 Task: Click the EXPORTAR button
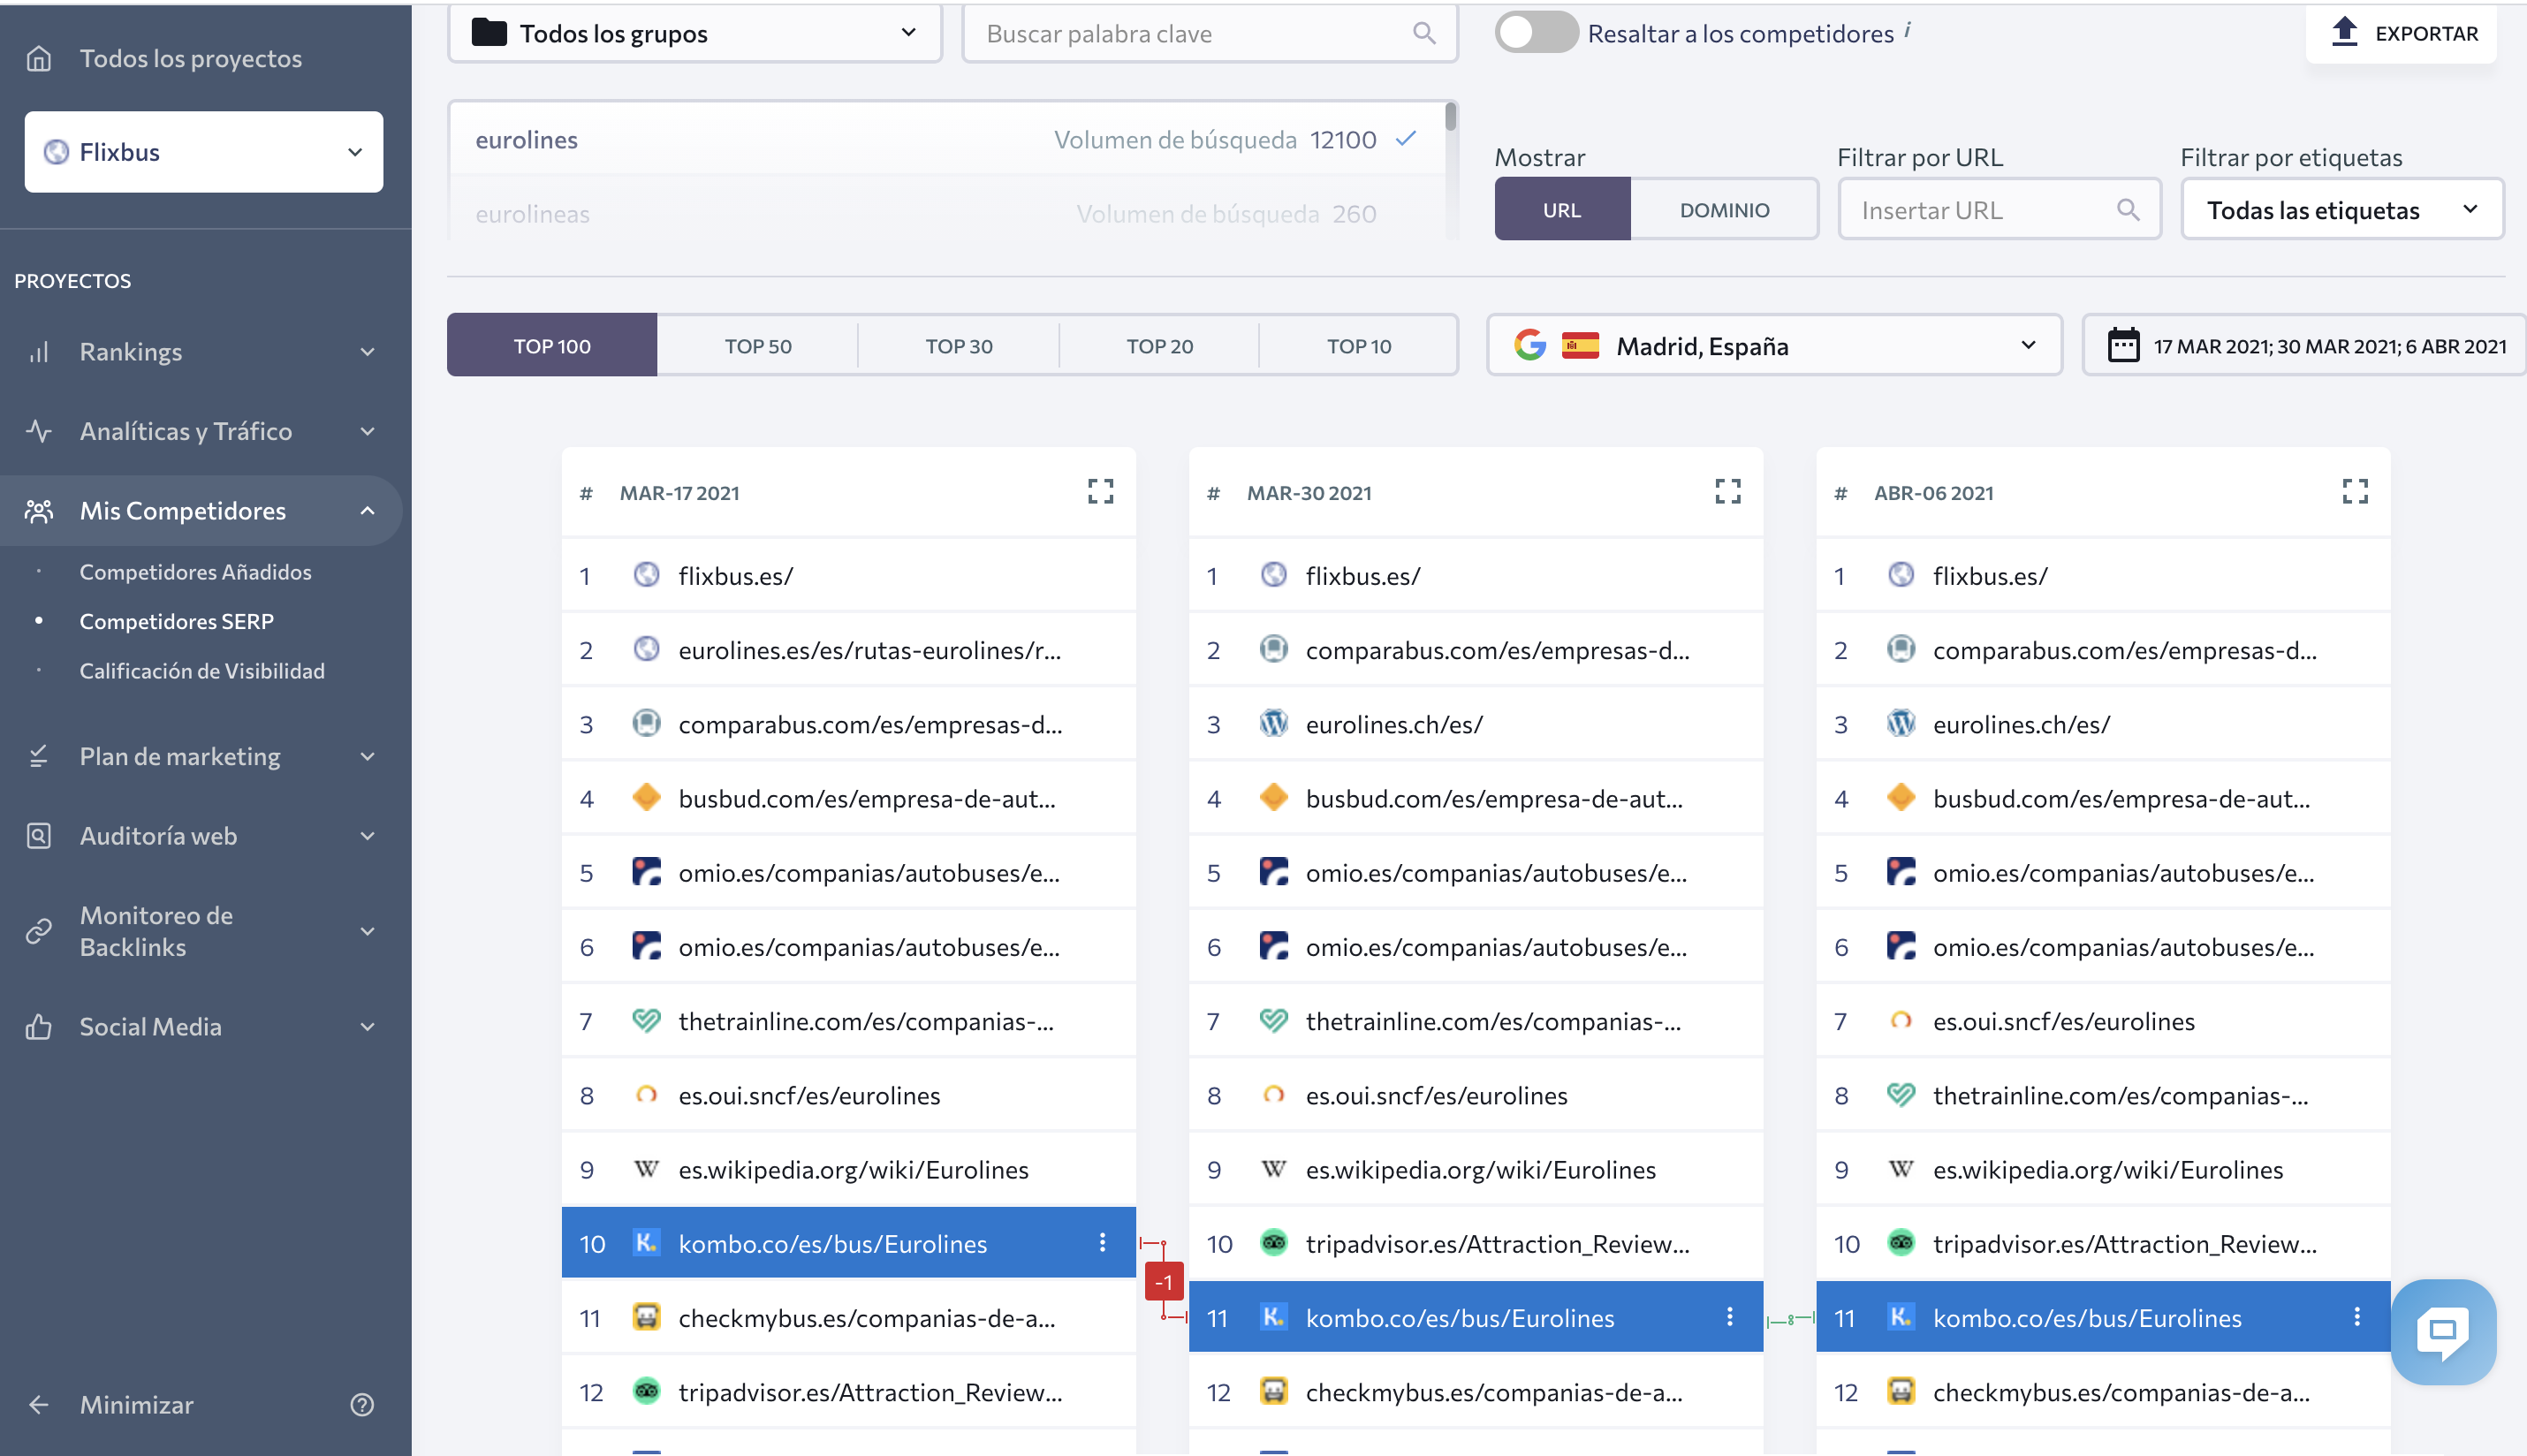pyautogui.click(x=2402, y=33)
